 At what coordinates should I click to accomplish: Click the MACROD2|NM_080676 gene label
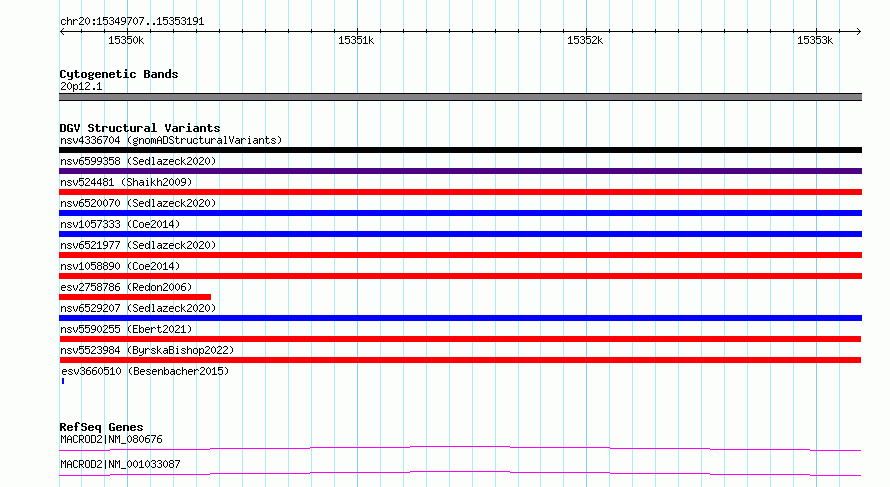tap(111, 439)
